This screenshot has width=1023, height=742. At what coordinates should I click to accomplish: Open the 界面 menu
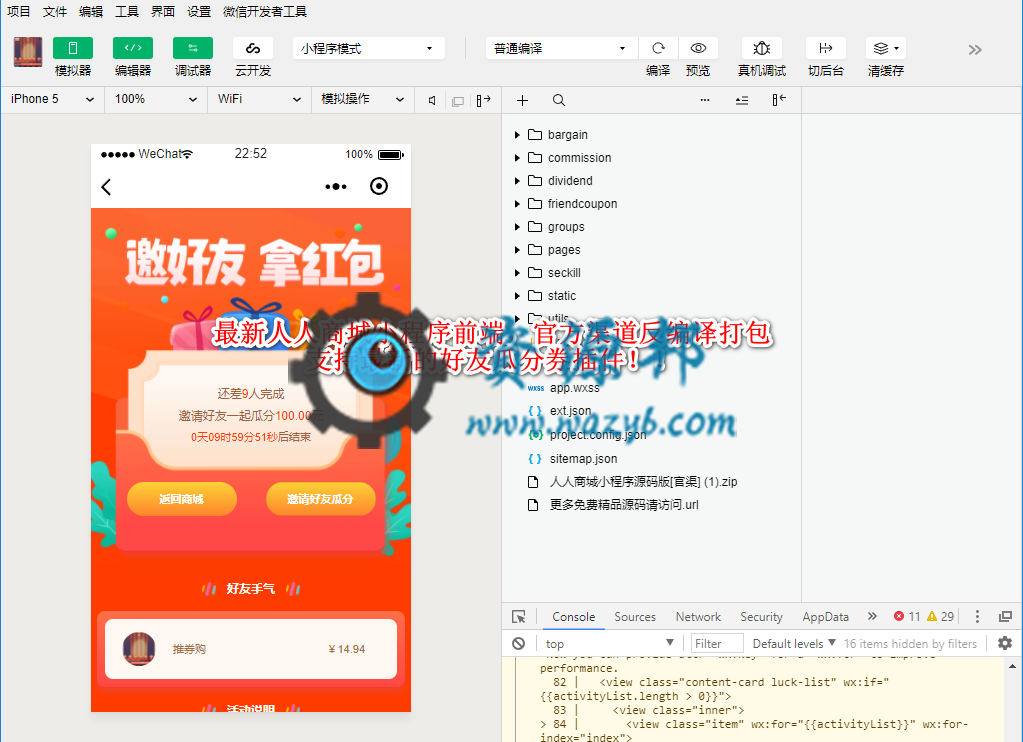click(x=162, y=12)
